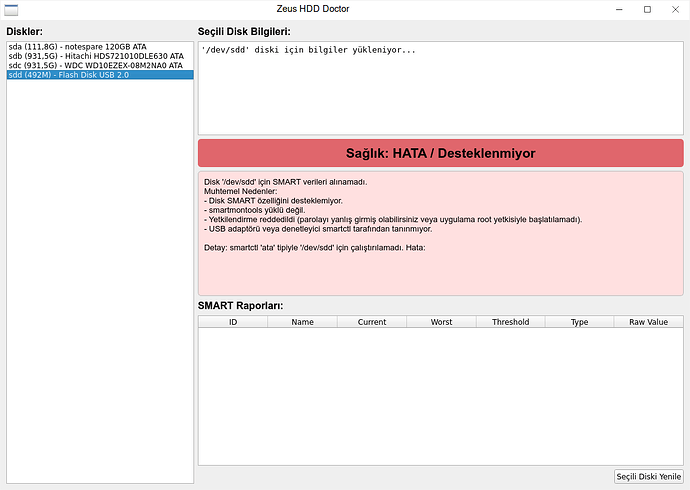Click the Raw Value column header
Screen dimensions: 690x490
[x=649, y=322]
